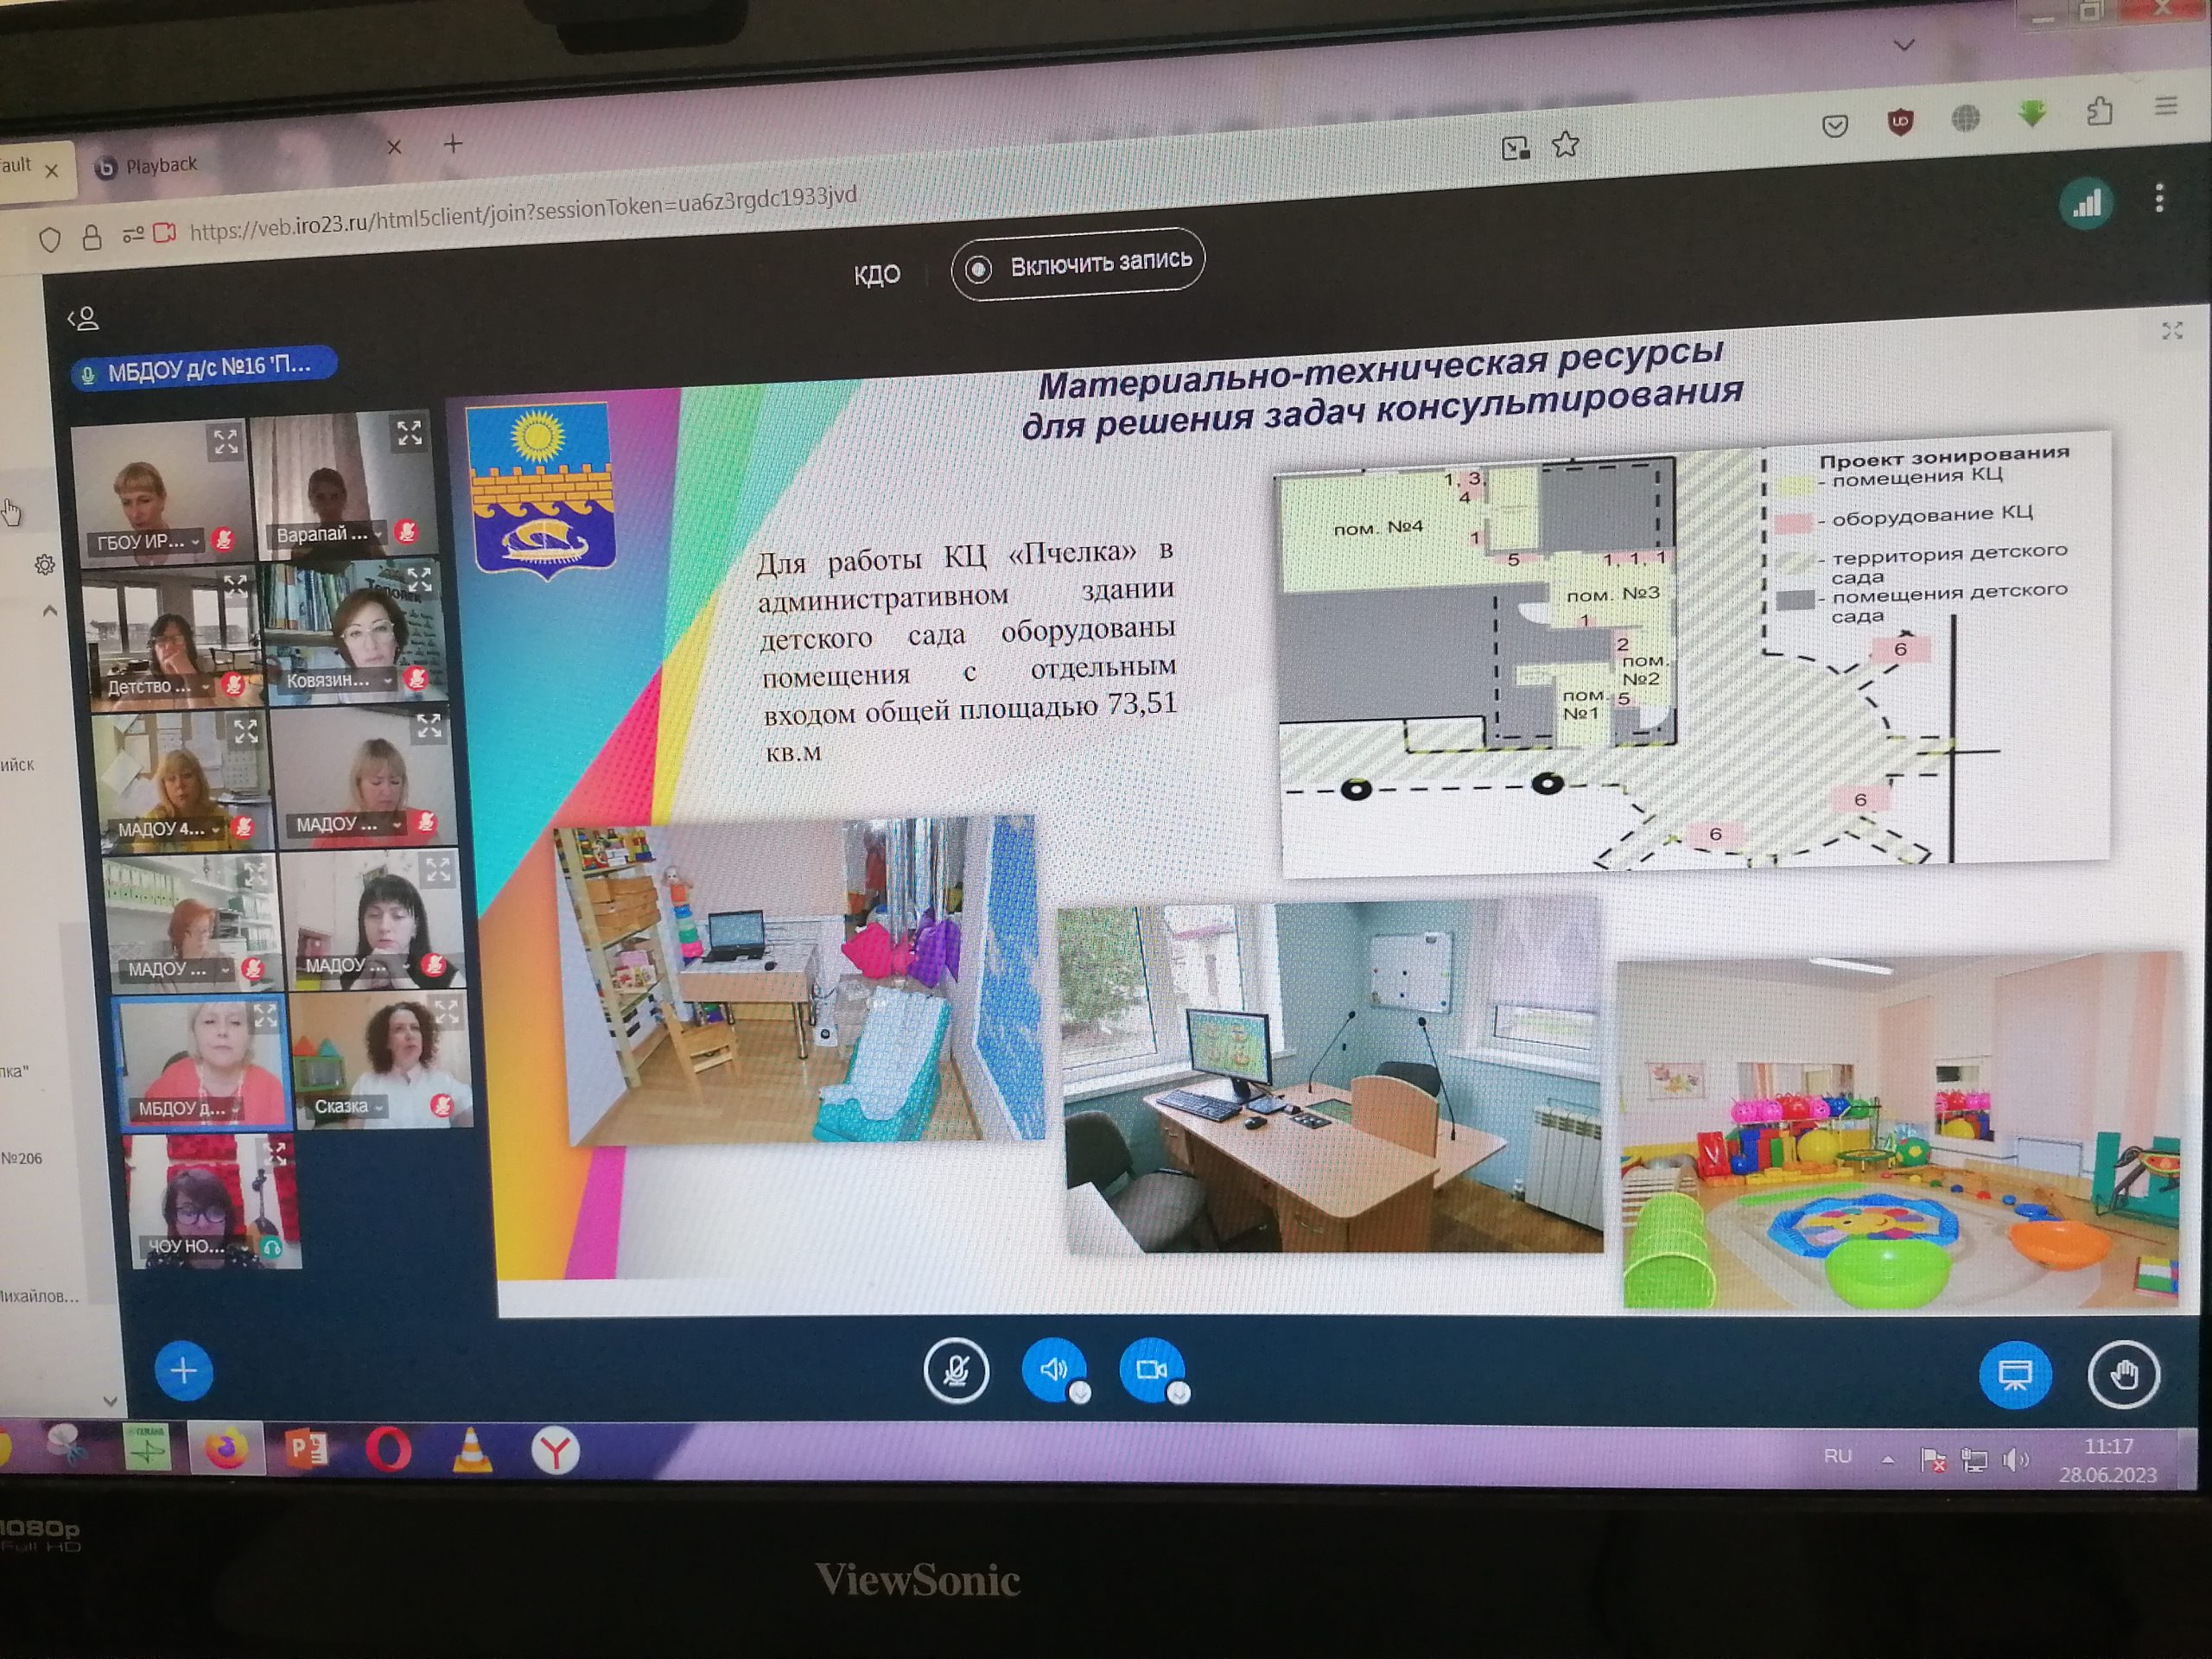
Task: Click the raise hand icon
Action: (2124, 1375)
